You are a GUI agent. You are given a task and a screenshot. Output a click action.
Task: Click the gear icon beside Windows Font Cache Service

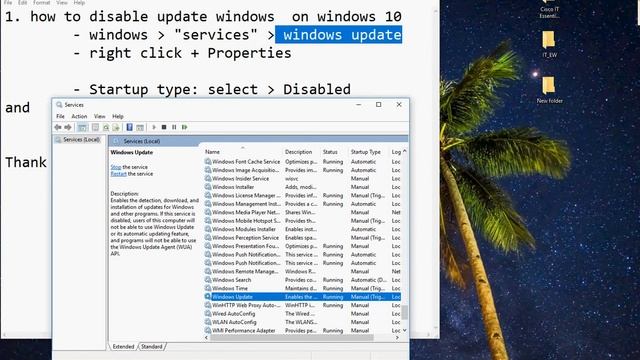tap(208, 162)
